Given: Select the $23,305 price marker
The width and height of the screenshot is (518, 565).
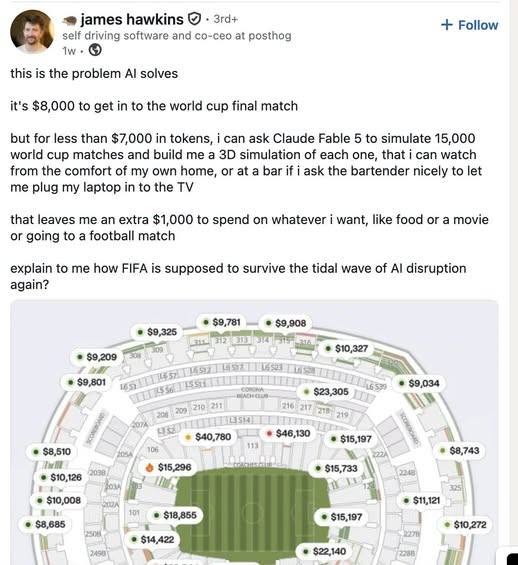Looking at the screenshot, I should click(326, 392).
